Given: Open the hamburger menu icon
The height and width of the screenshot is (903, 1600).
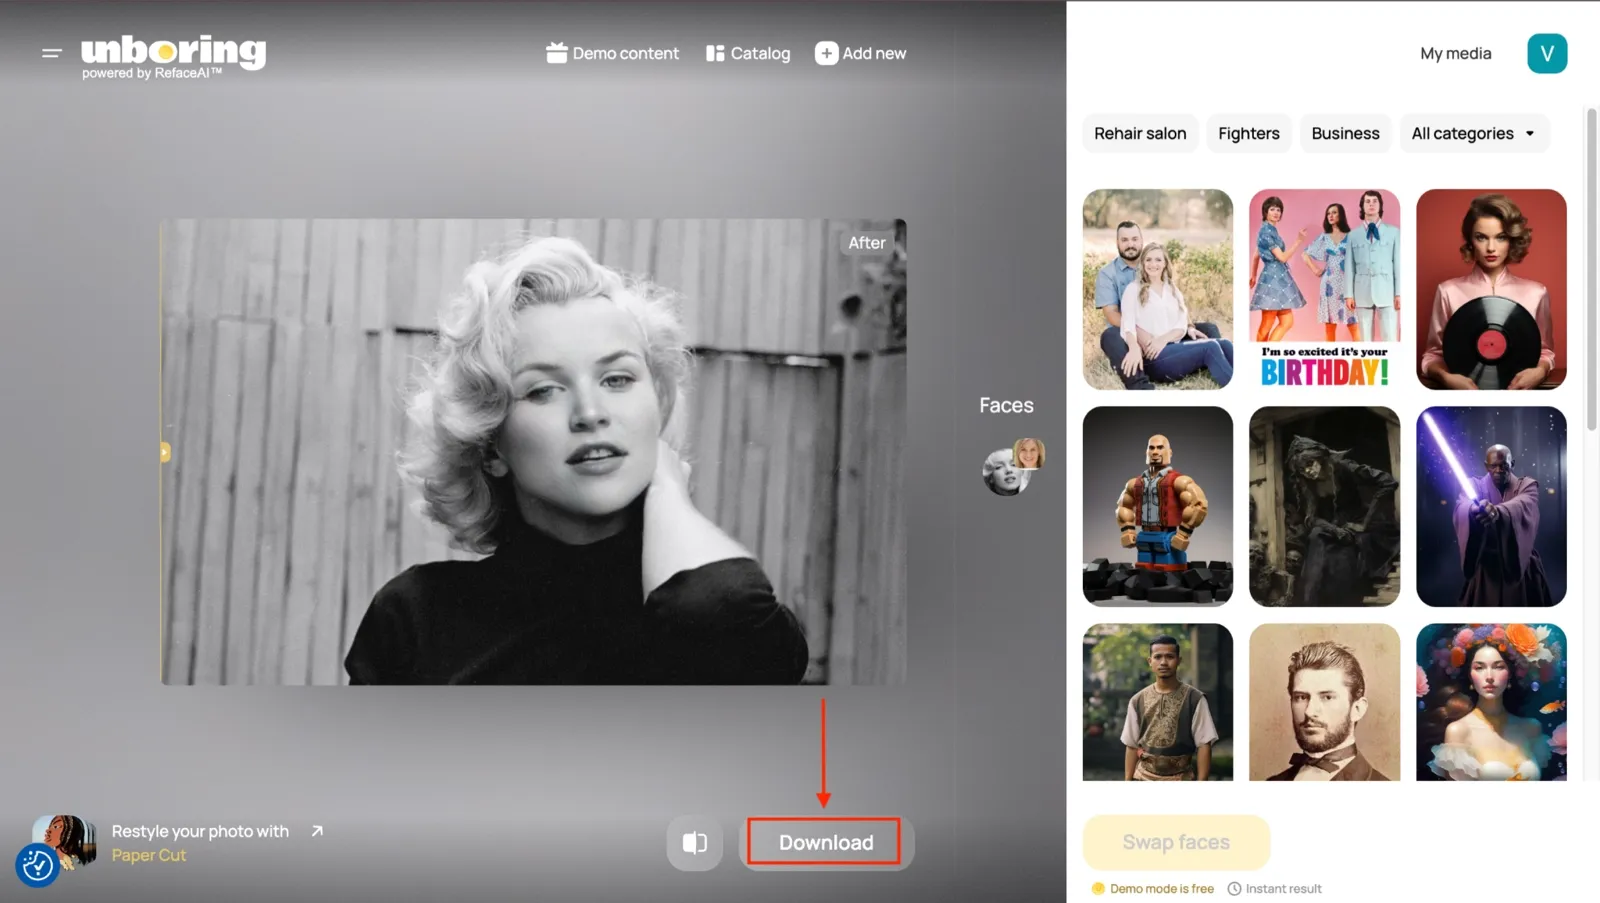Looking at the screenshot, I should pyautogui.click(x=52, y=53).
